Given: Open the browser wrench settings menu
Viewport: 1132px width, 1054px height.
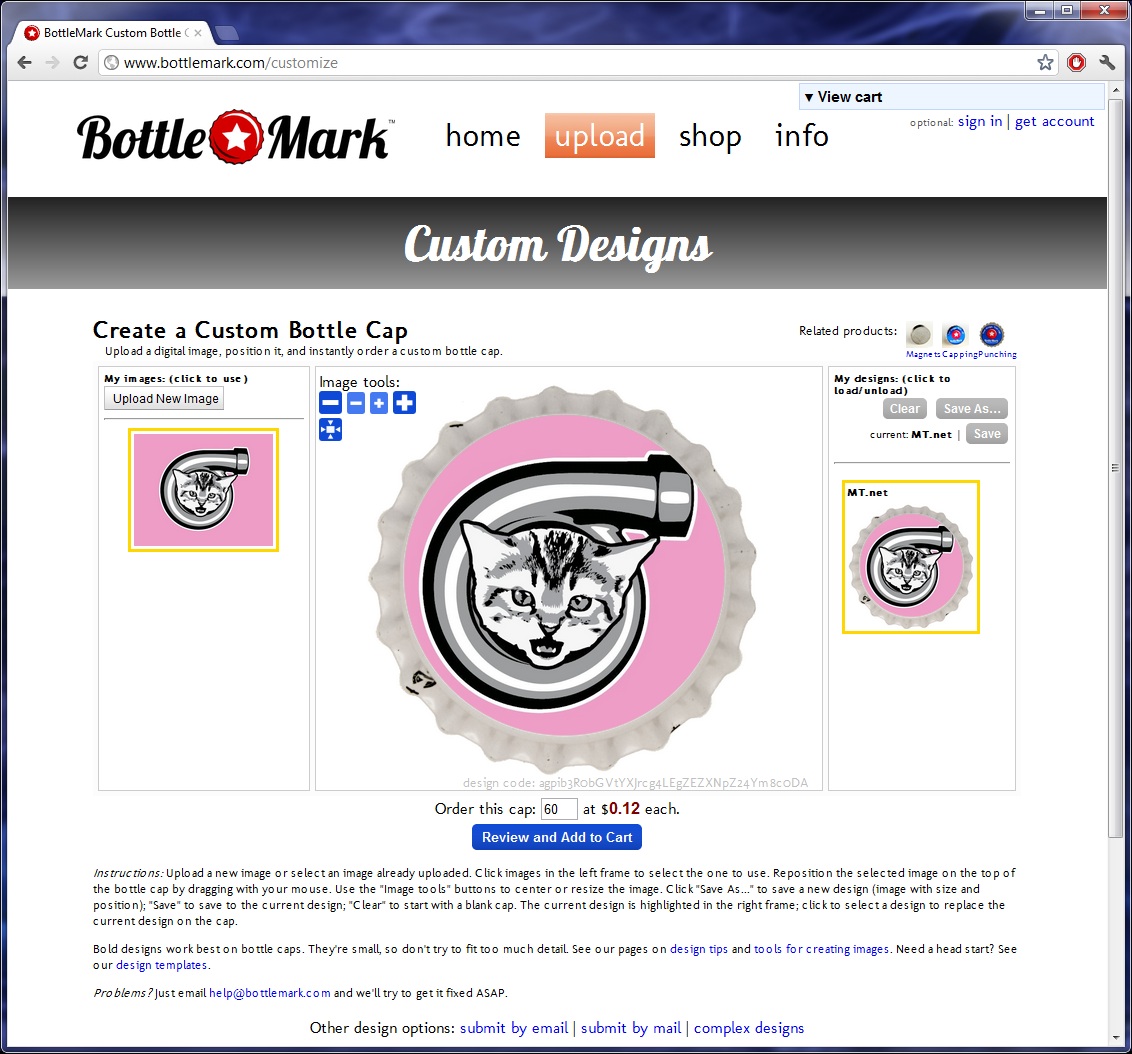Looking at the screenshot, I should [1107, 63].
